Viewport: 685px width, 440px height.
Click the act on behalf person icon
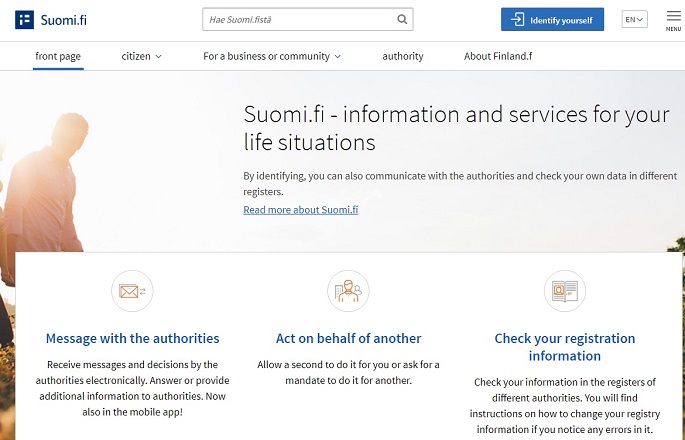[x=348, y=292]
